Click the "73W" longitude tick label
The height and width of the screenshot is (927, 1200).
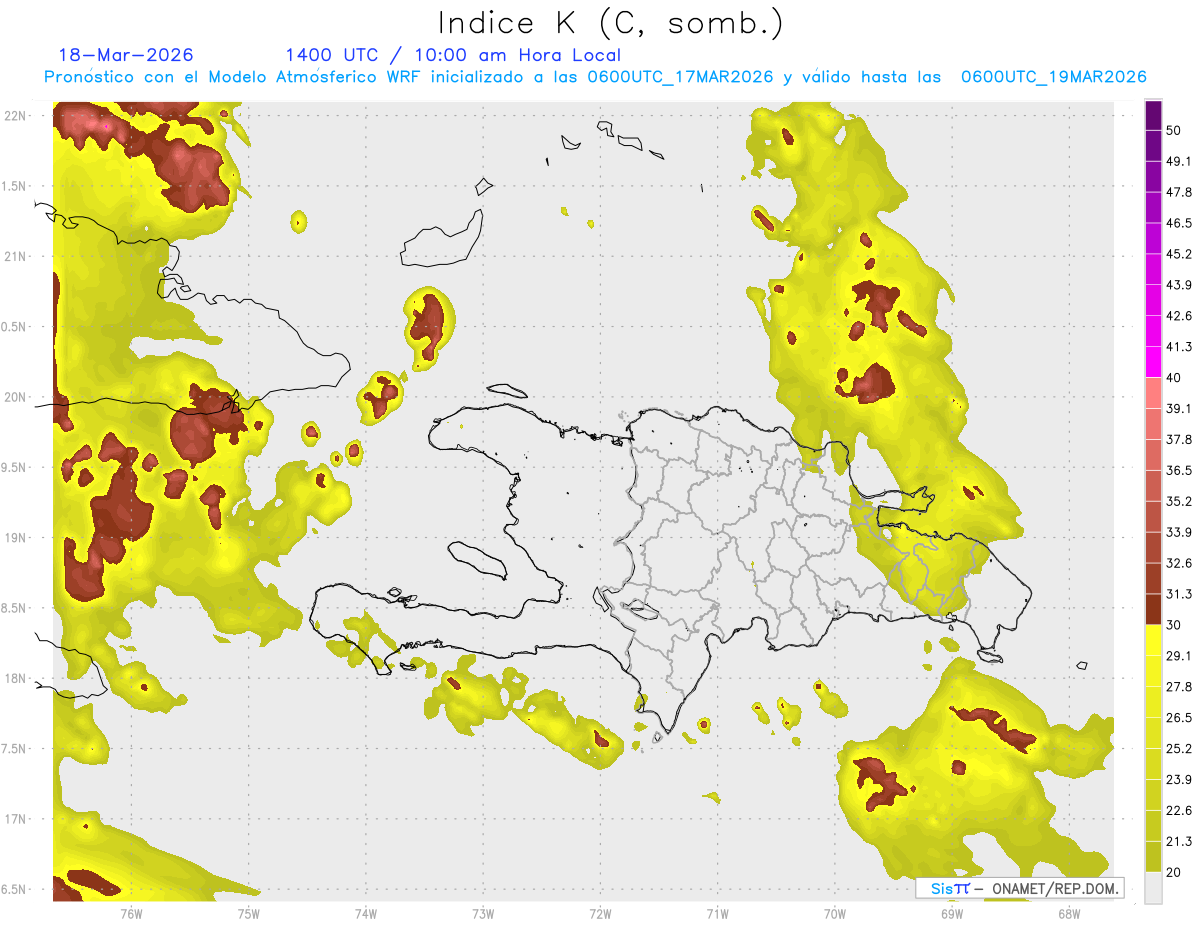pos(483,913)
